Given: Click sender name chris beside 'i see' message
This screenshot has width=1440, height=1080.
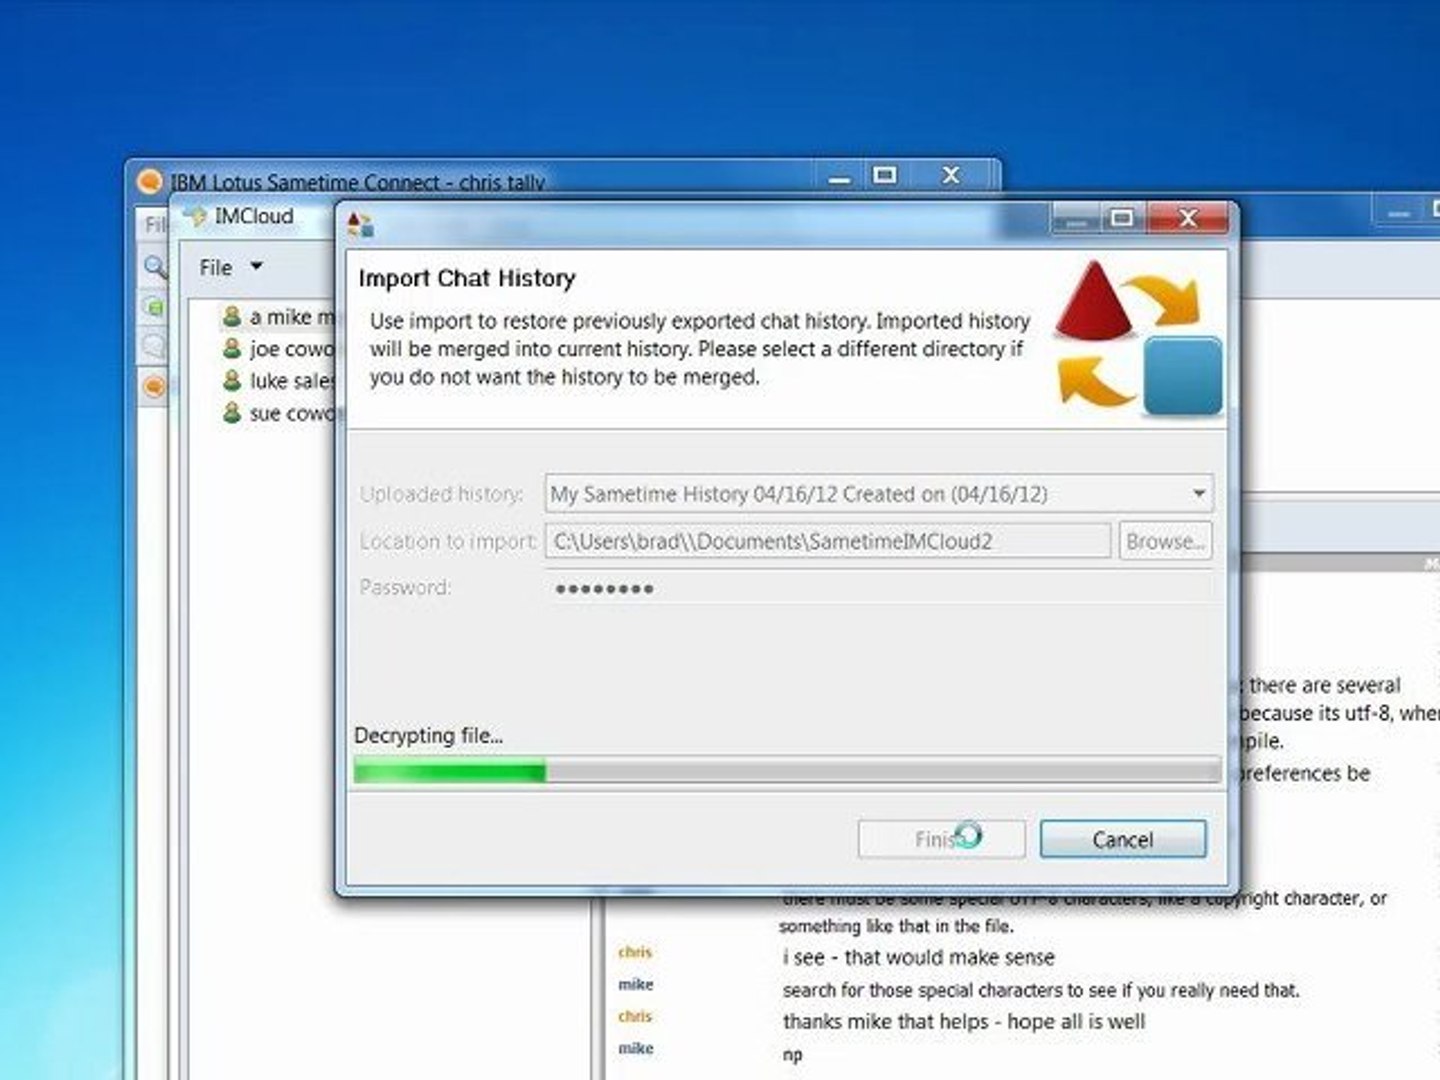Looking at the screenshot, I should tap(635, 952).
